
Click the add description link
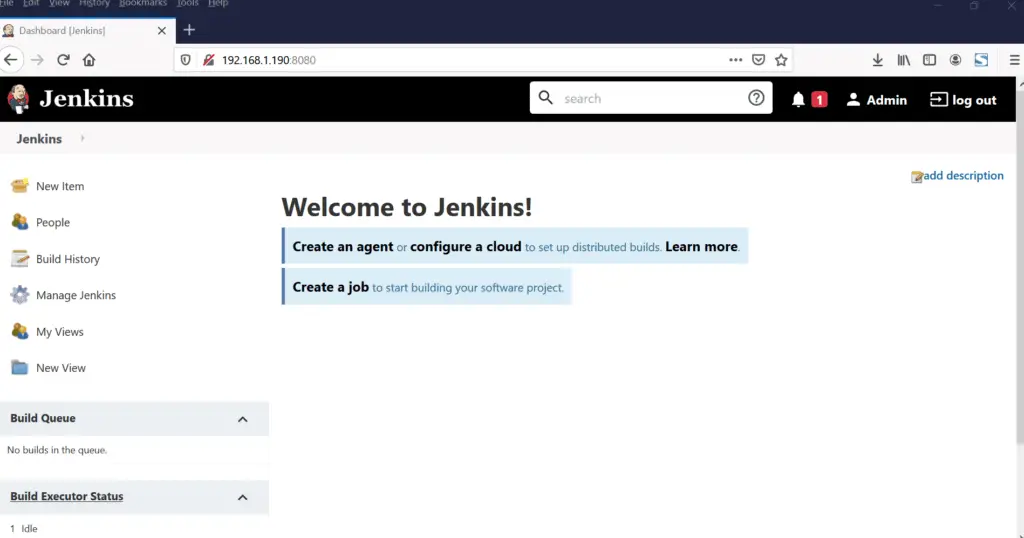962,176
